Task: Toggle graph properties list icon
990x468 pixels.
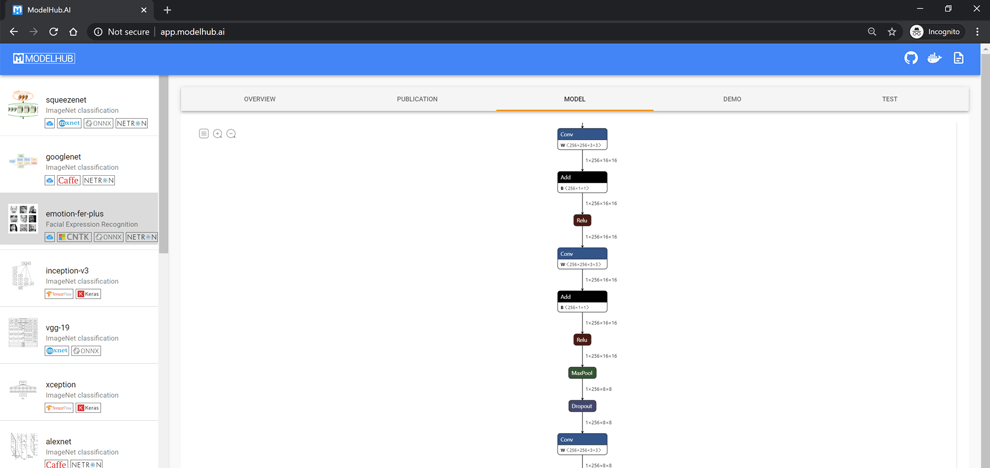Action: pyautogui.click(x=204, y=134)
